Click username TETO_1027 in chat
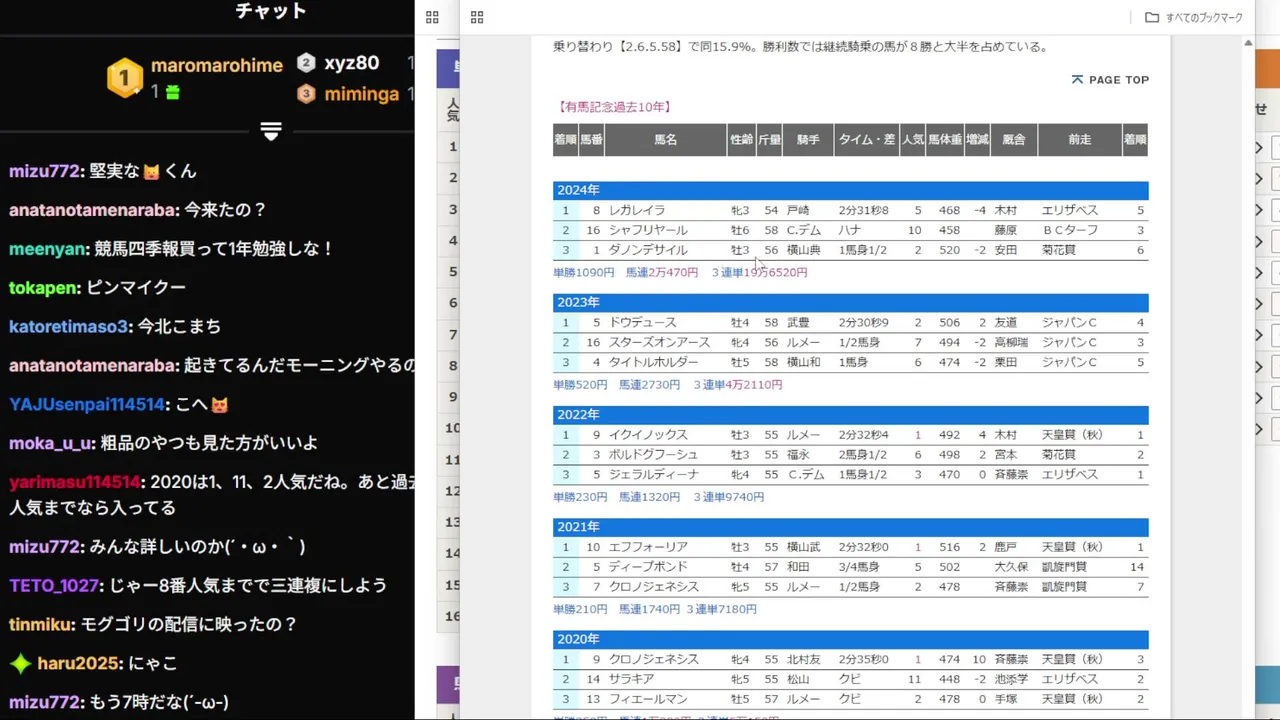 [54, 586]
